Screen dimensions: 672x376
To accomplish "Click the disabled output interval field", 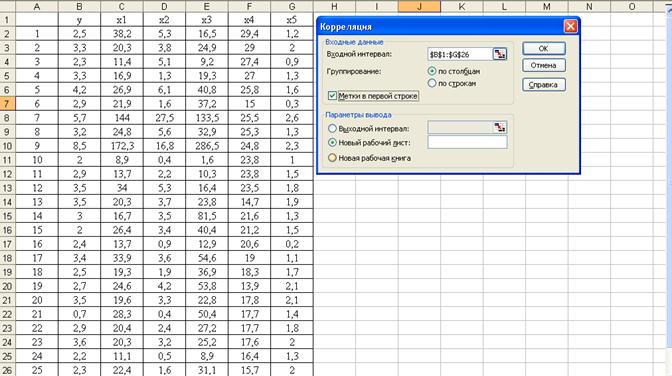I will [x=460, y=127].
